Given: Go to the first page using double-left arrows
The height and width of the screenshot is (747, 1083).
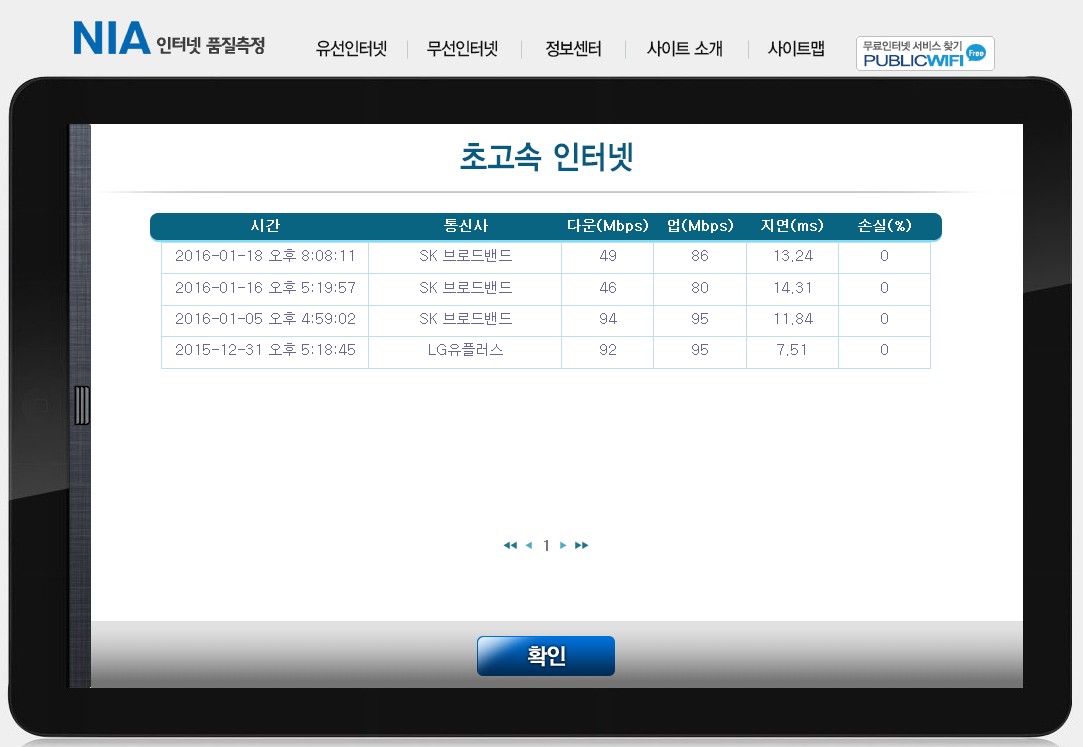Looking at the screenshot, I should (x=510, y=545).
